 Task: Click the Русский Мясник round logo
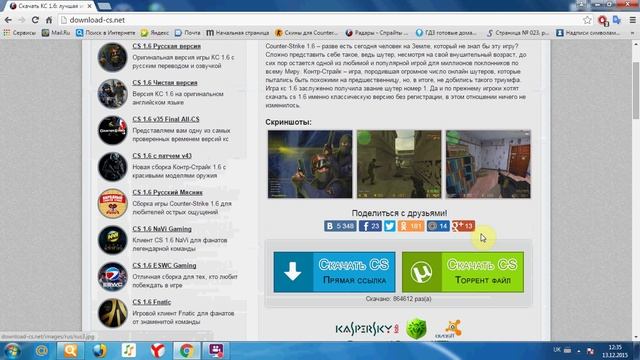click(112, 203)
